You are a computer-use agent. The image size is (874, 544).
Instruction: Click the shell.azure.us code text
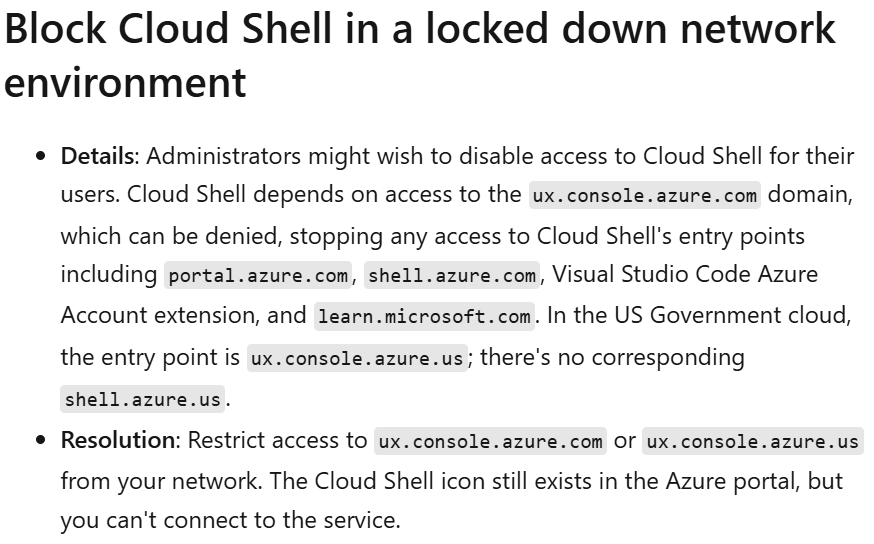[x=142, y=400]
